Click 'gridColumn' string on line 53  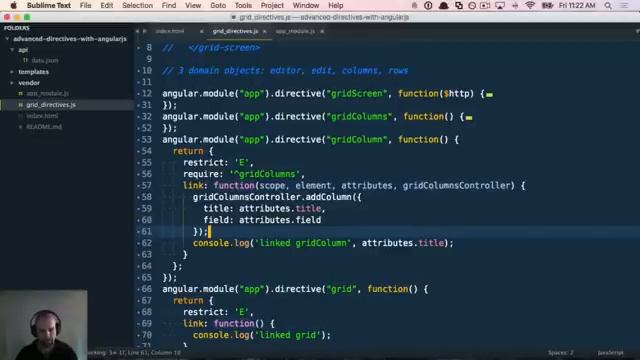pos(357,140)
